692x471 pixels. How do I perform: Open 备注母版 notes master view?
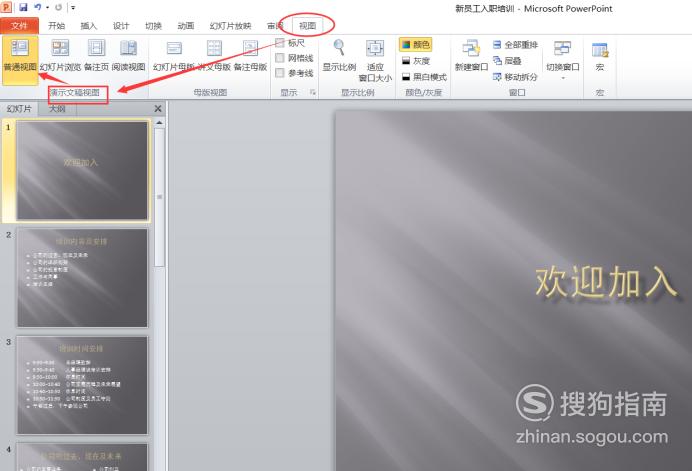[x=250, y=55]
